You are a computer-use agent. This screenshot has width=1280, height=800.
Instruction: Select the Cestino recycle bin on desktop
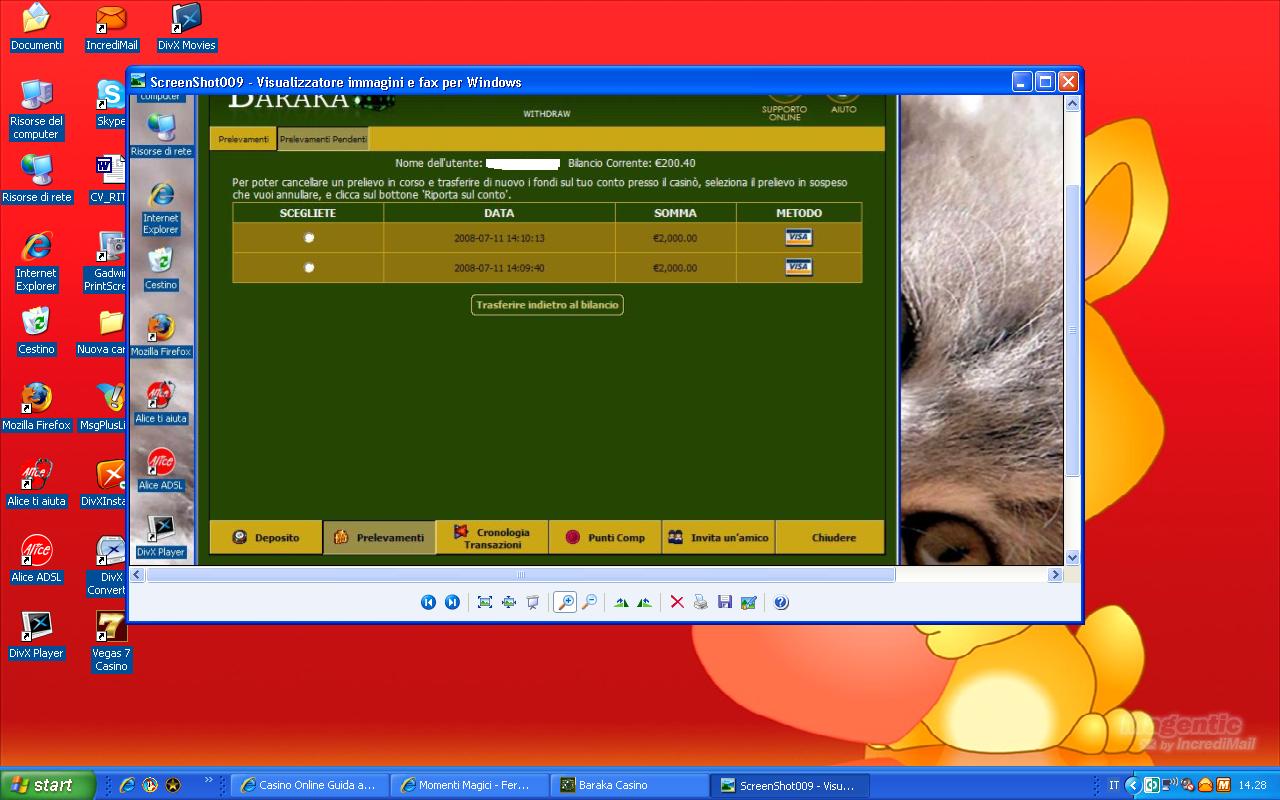tap(36, 331)
